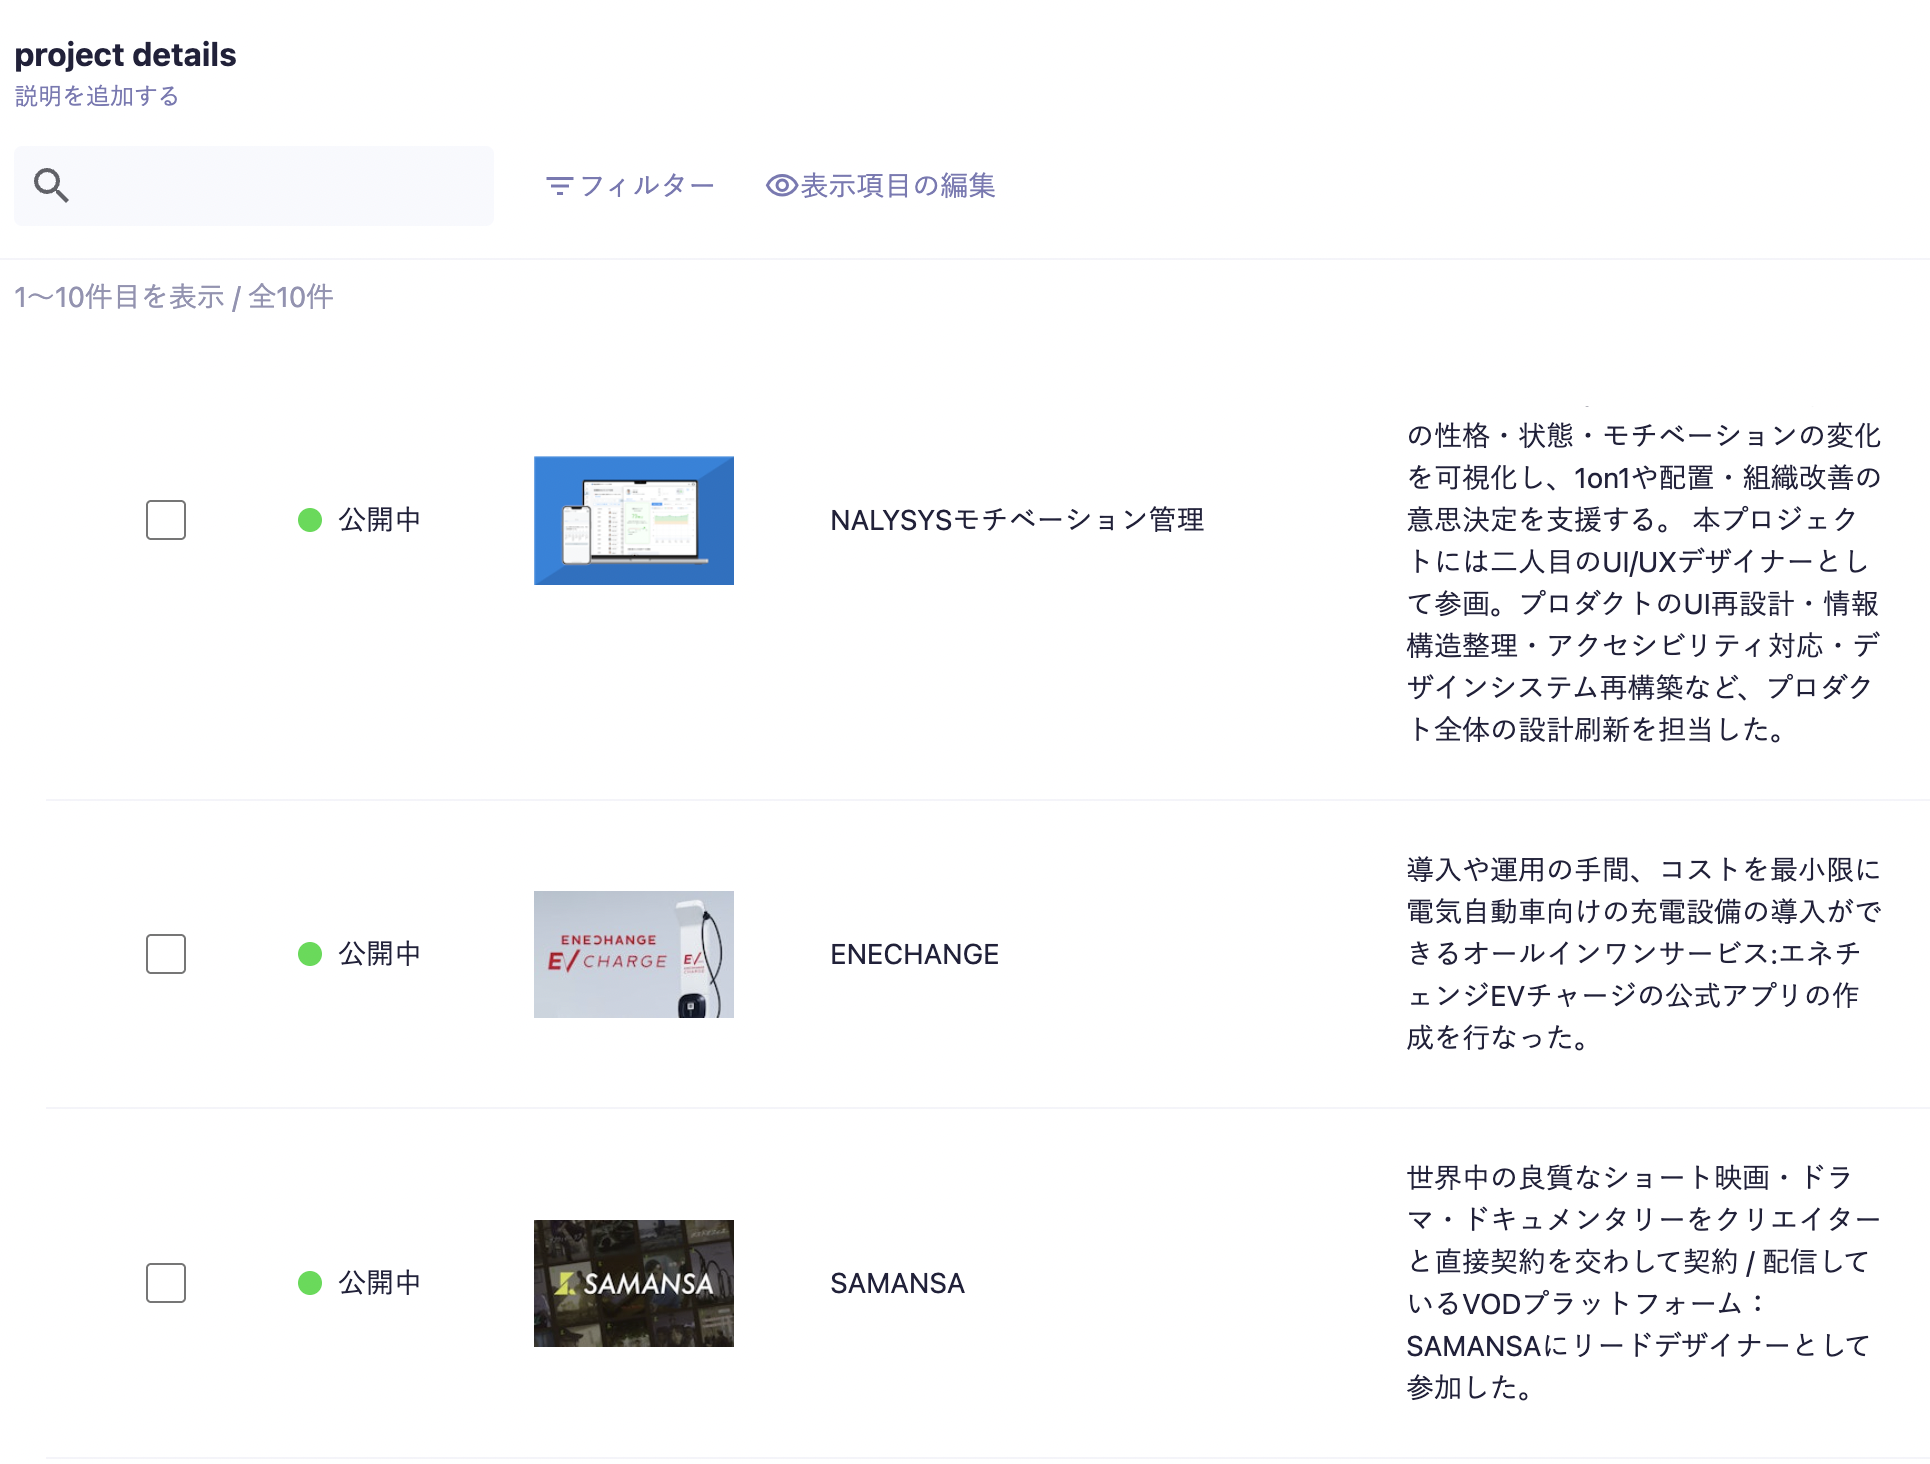Click the SAMANSA project title
The width and height of the screenshot is (1930, 1464).
pyautogui.click(x=897, y=1283)
